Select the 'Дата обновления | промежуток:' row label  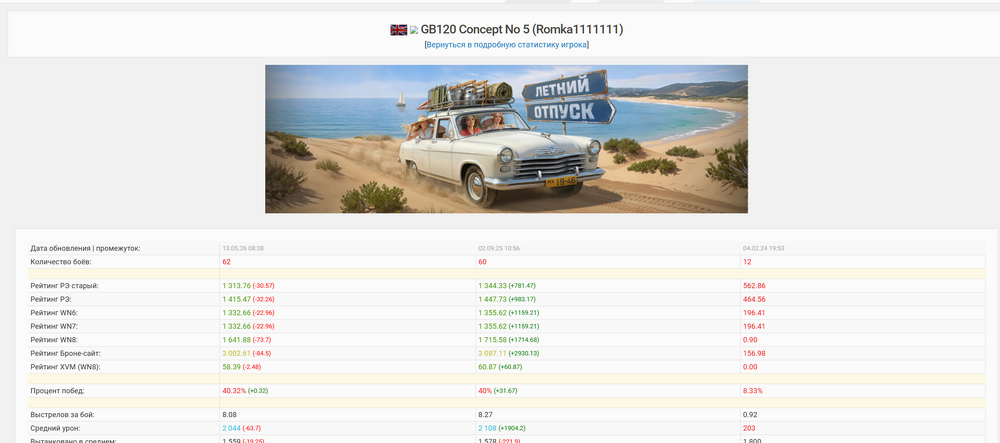(85, 249)
